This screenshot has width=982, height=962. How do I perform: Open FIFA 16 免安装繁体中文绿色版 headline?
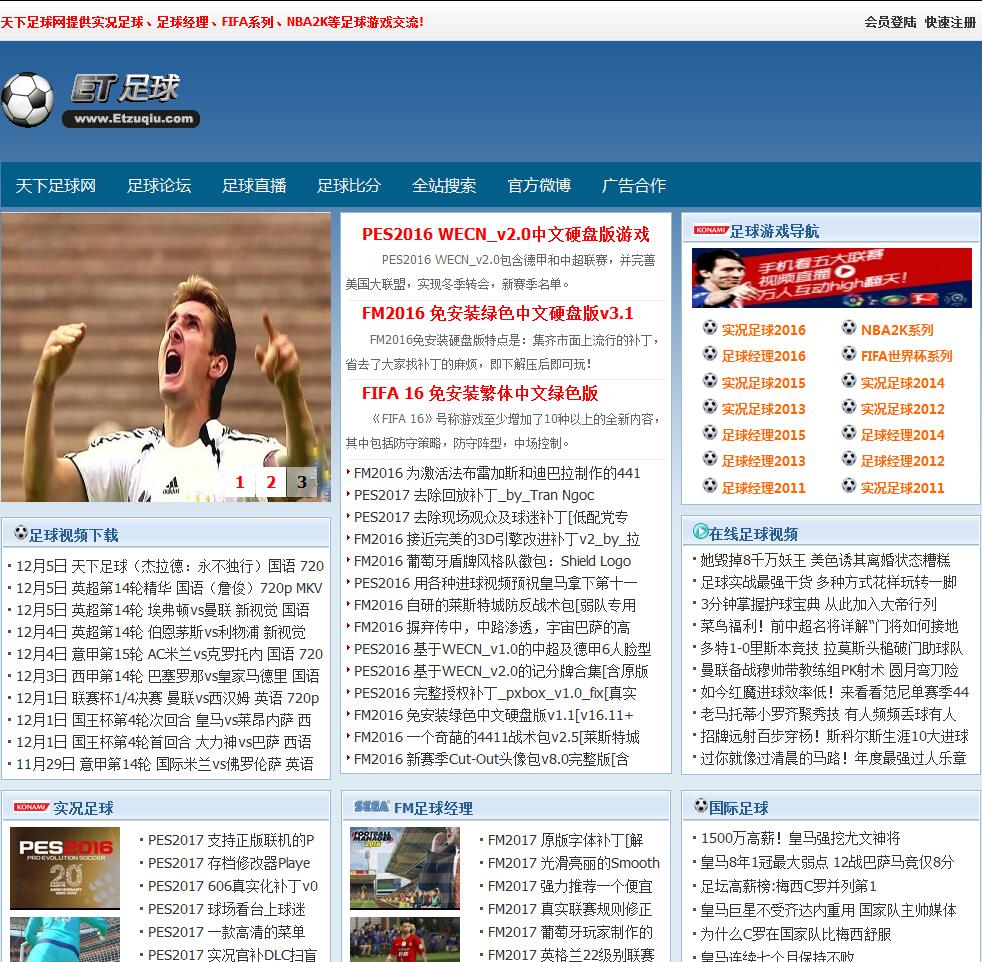[480, 393]
